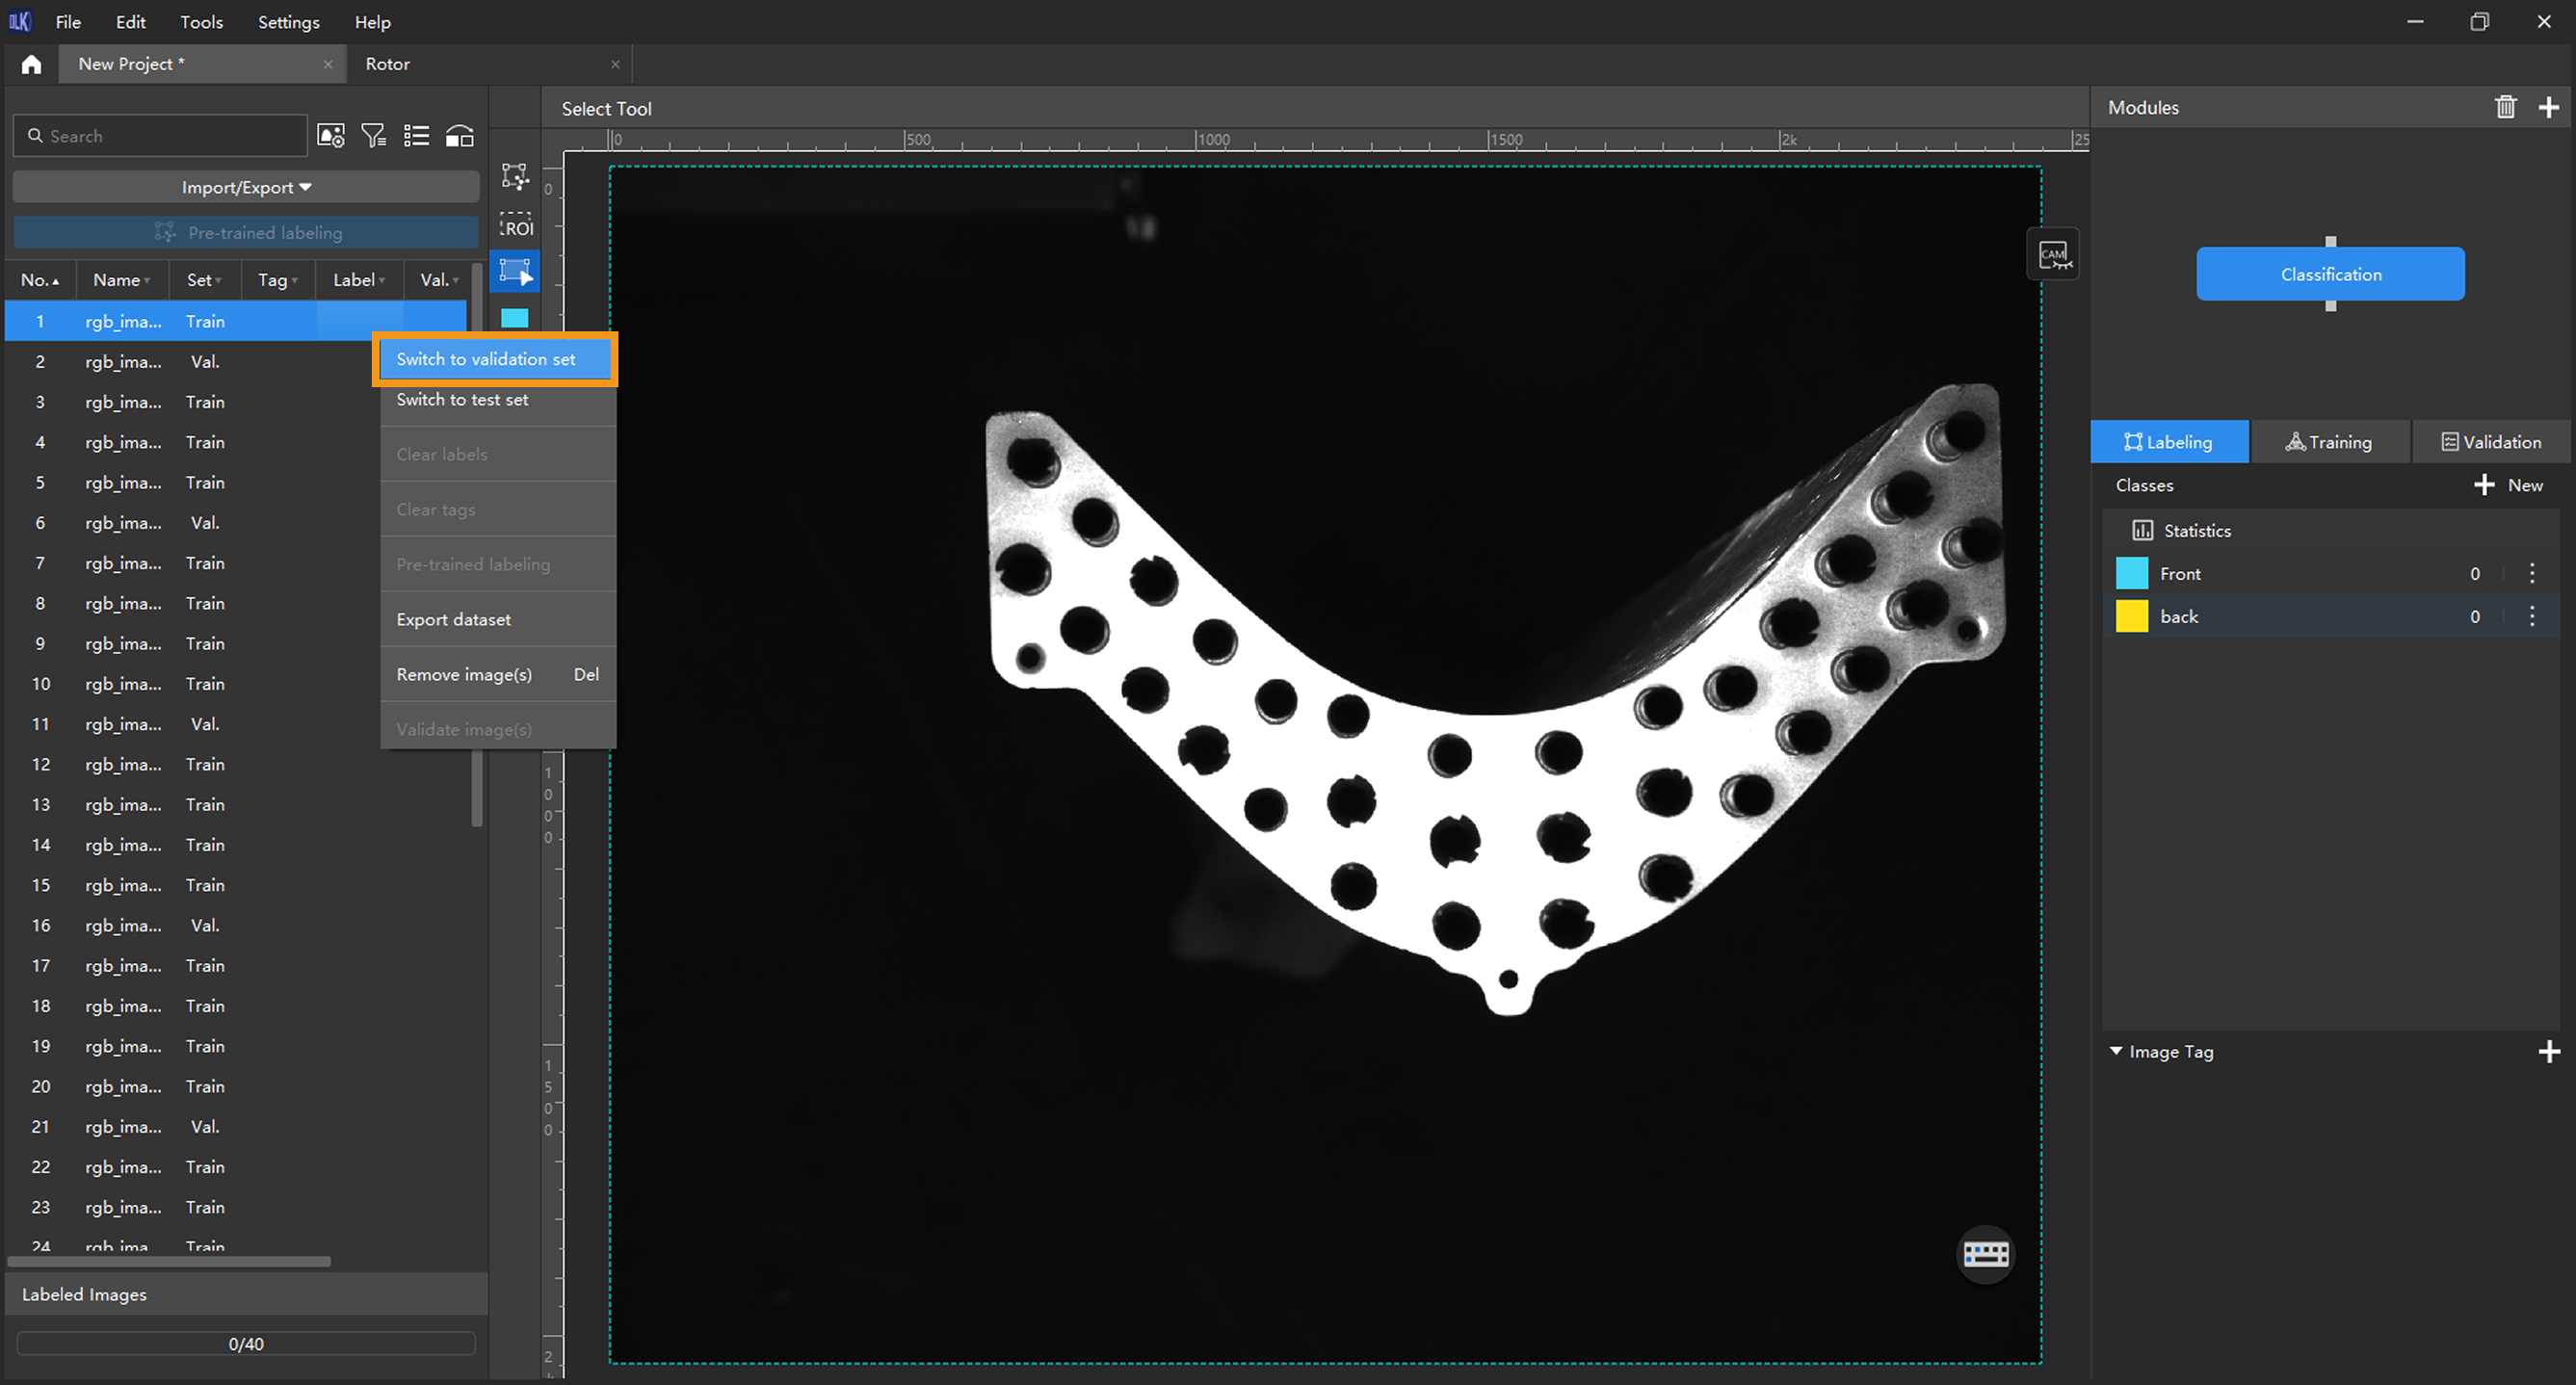Click the dataset split icon above Import/Export

coord(459,136)
